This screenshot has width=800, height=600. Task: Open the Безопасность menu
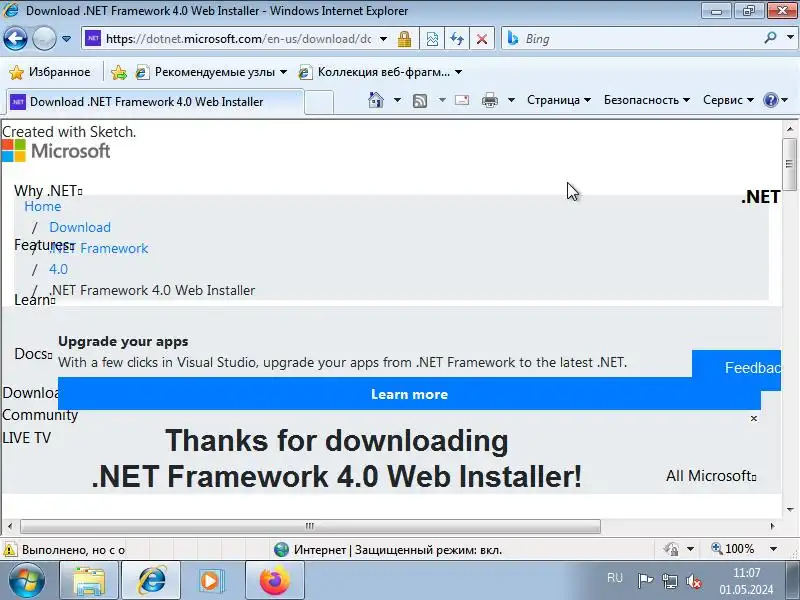coord(646,100)
